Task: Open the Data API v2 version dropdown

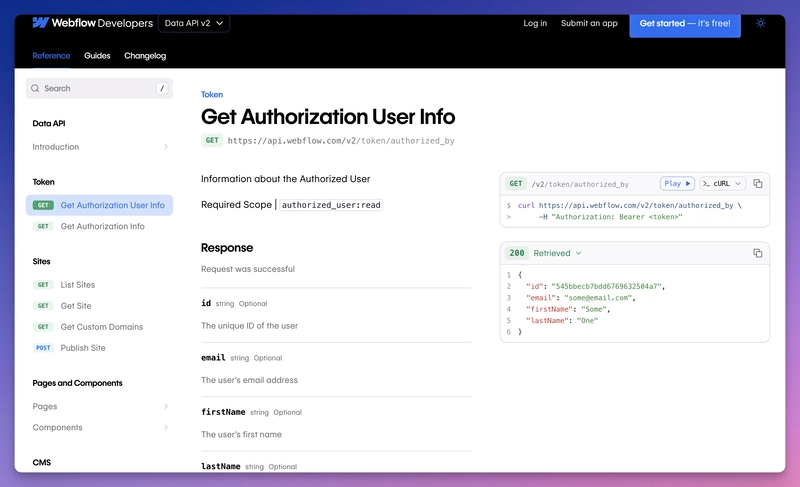Action: (194, 23)
